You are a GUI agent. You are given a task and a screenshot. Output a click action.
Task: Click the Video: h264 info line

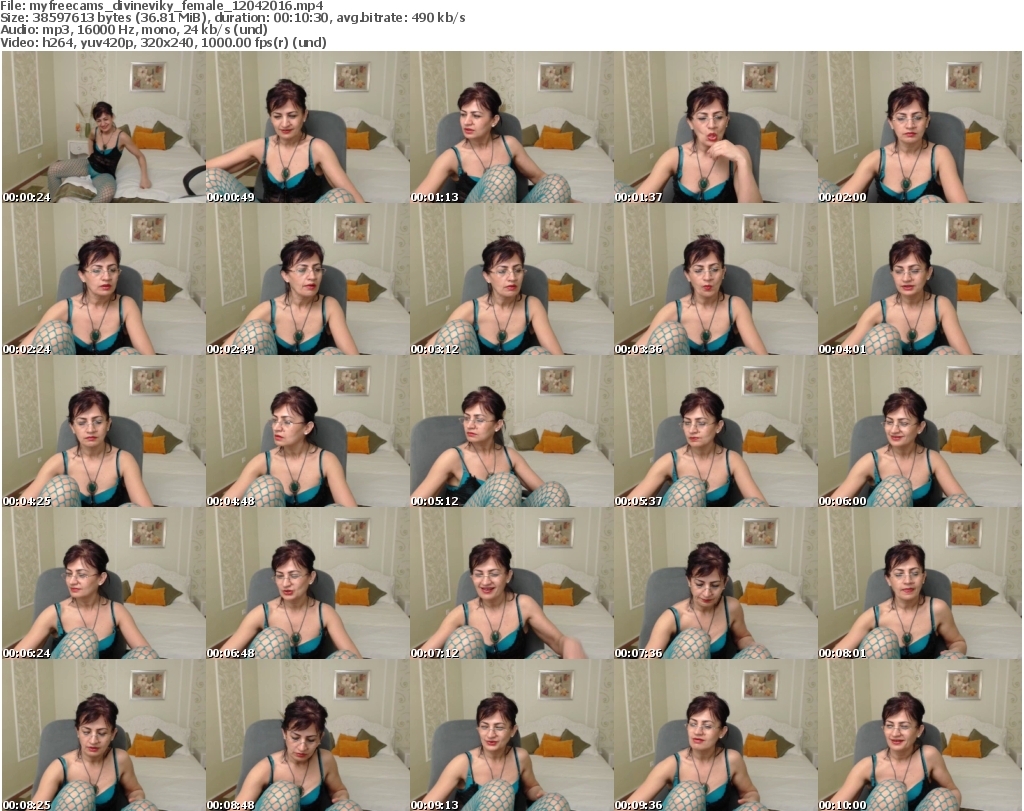(163, 42)
